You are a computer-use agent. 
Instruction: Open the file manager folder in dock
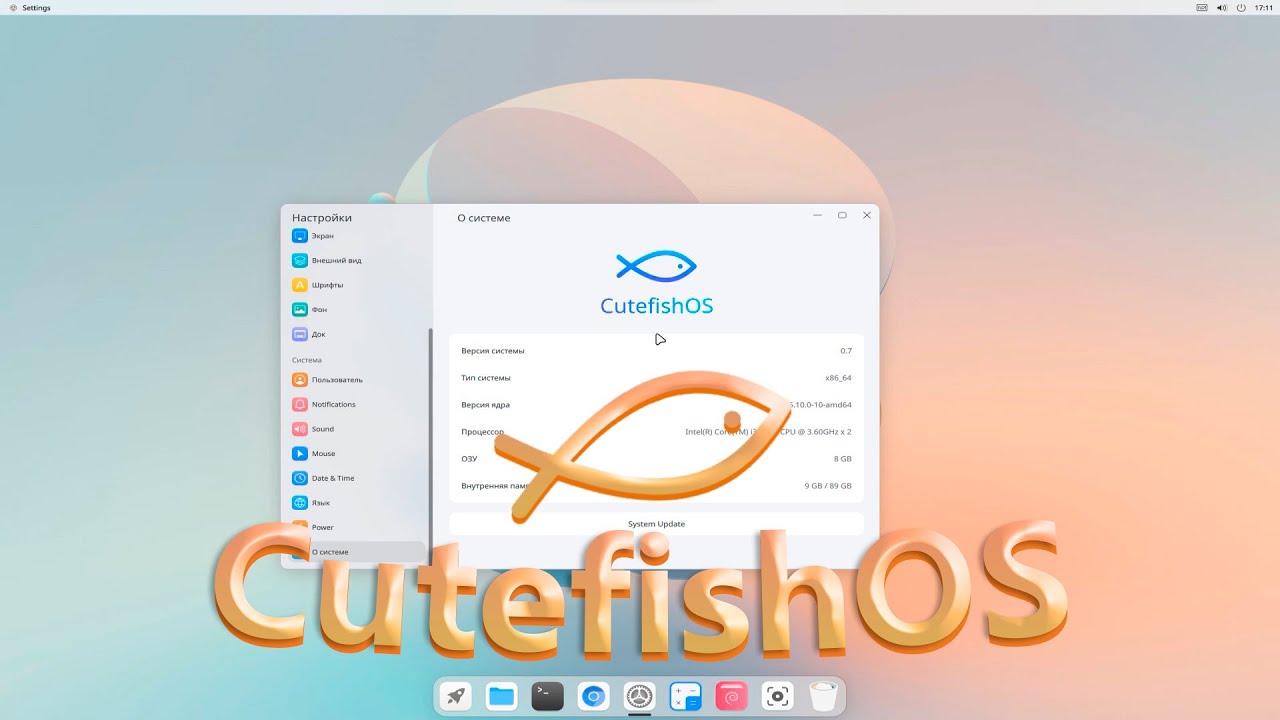click(501, 696)
